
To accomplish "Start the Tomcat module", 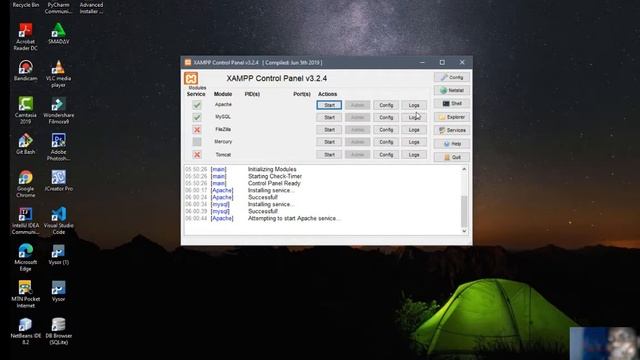I will pos(329,155).
